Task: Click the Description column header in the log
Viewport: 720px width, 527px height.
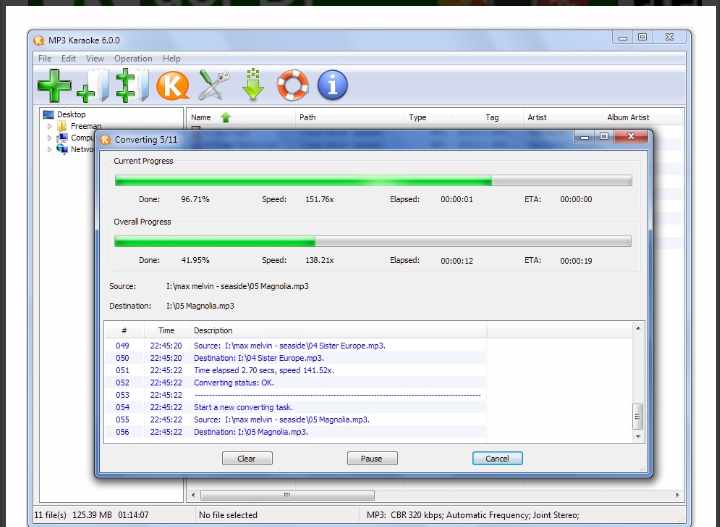Action: tap(213, 331)
